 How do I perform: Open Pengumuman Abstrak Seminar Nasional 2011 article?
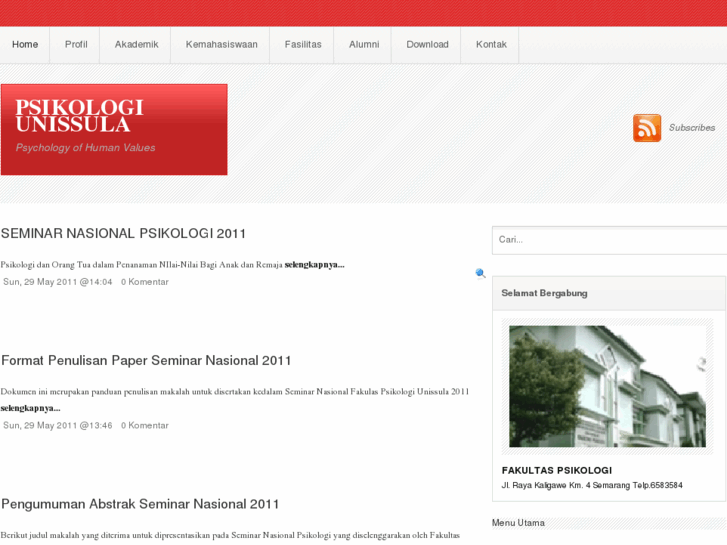tap(140, 504)
